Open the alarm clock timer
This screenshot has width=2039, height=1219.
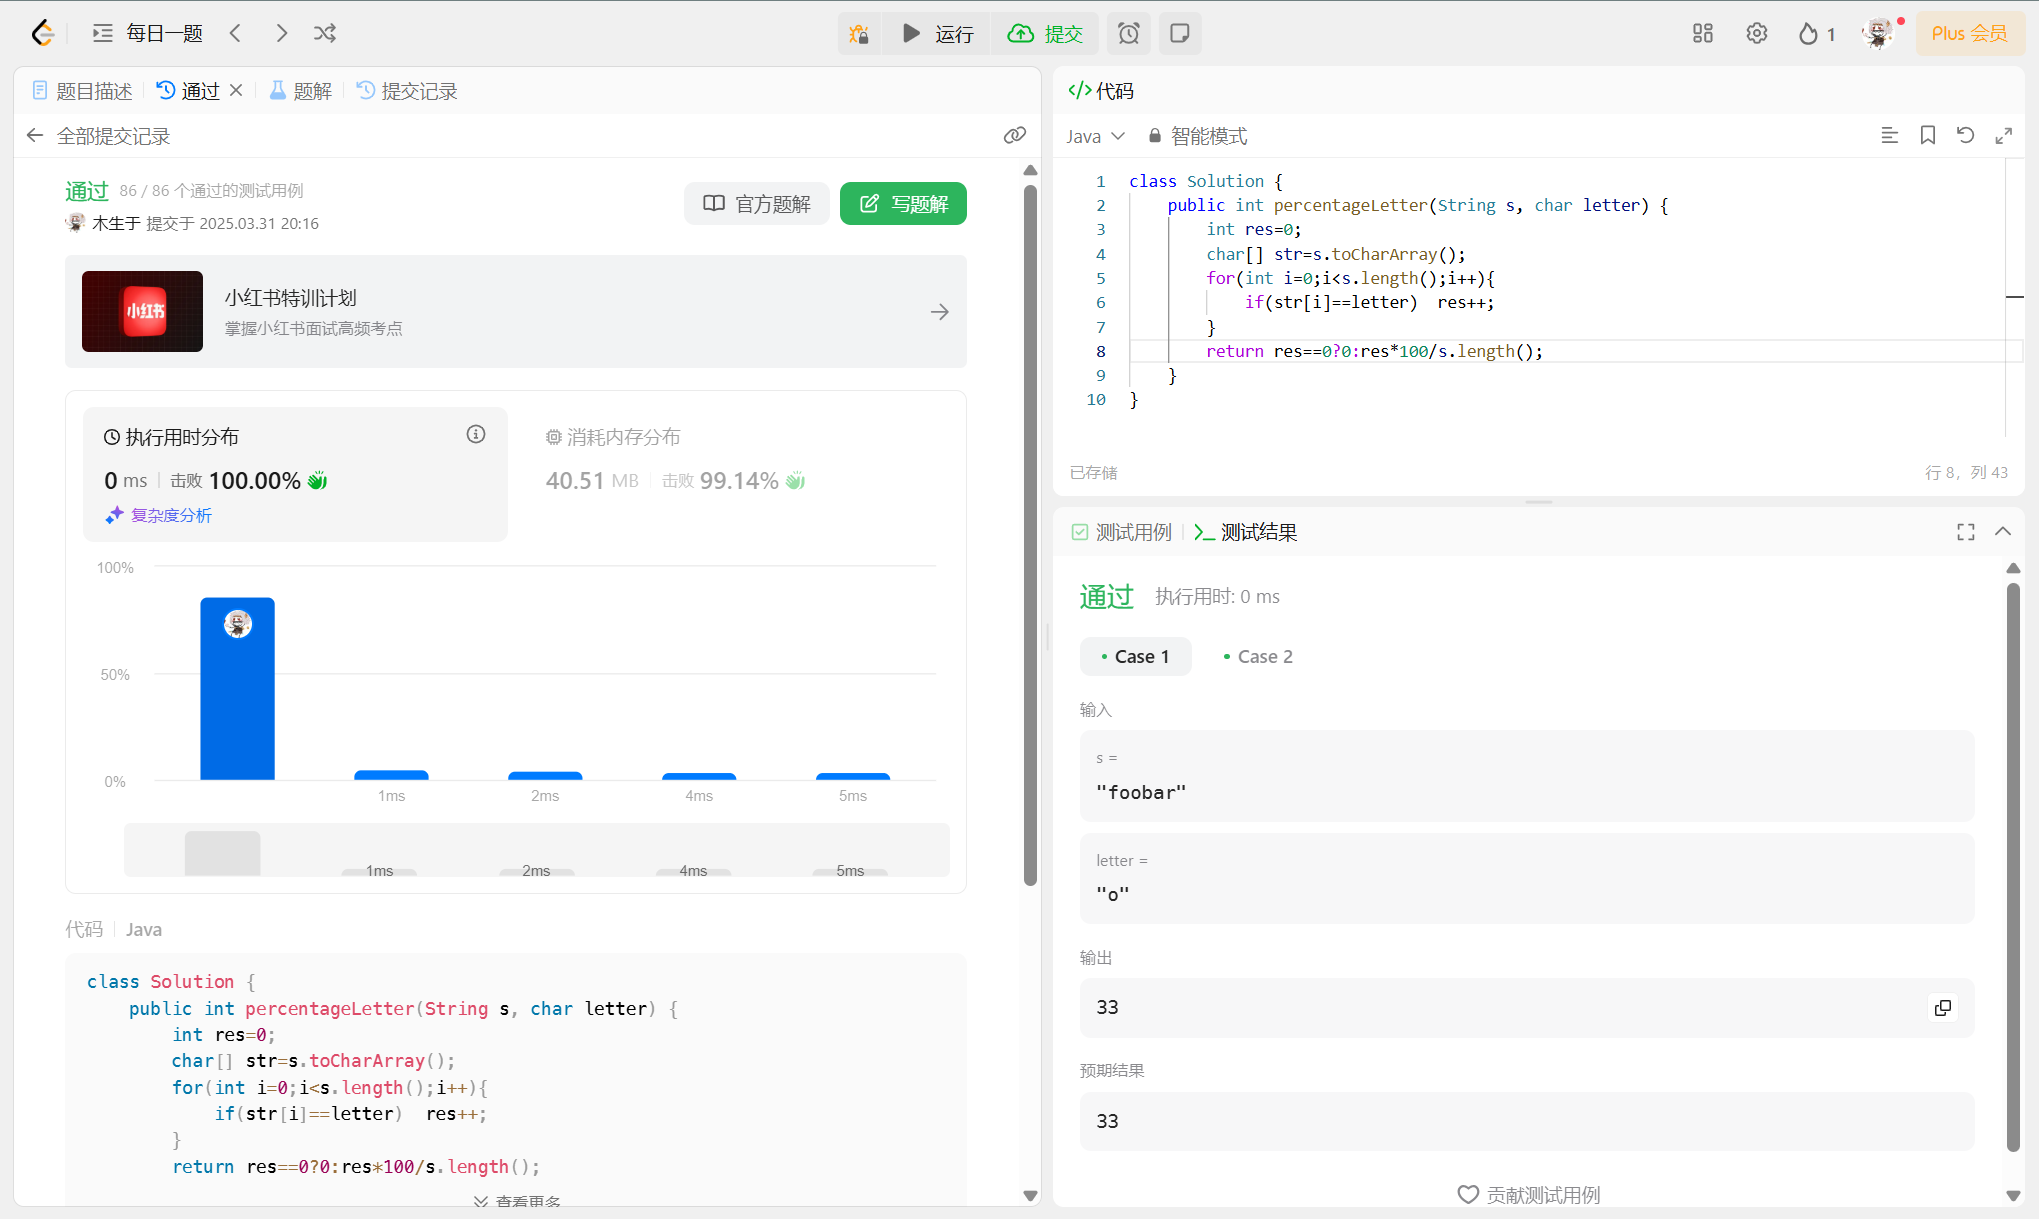click(x=1128, y=34)
